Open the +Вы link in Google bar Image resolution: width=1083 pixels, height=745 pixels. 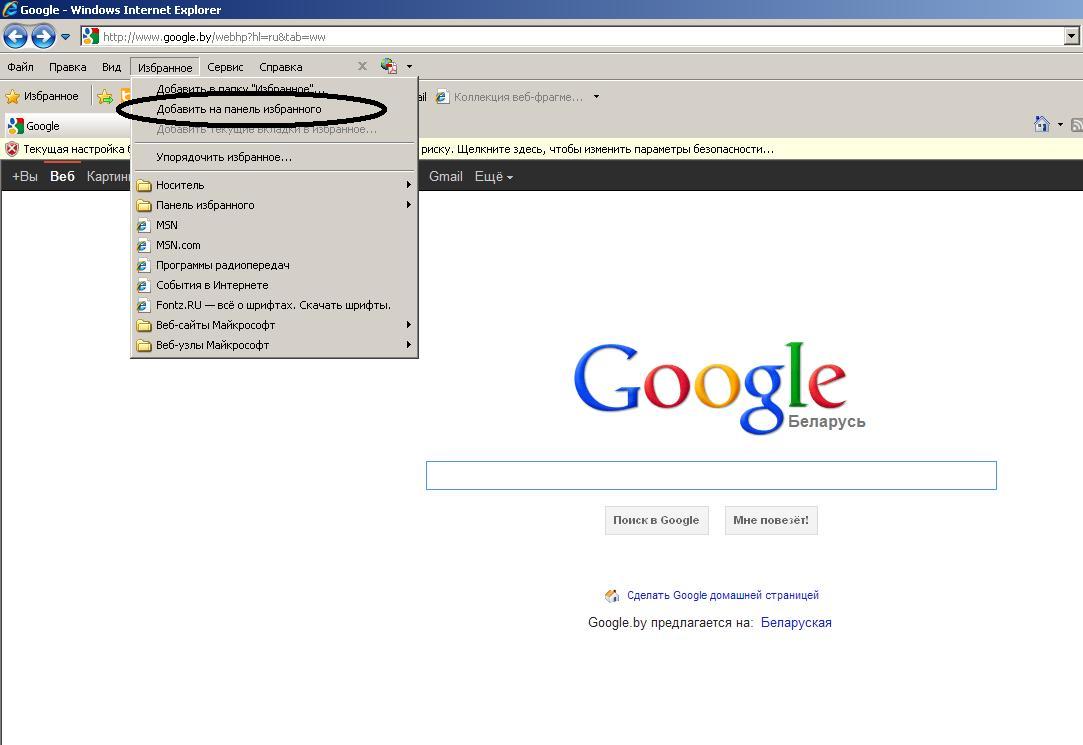click(25, 177)
